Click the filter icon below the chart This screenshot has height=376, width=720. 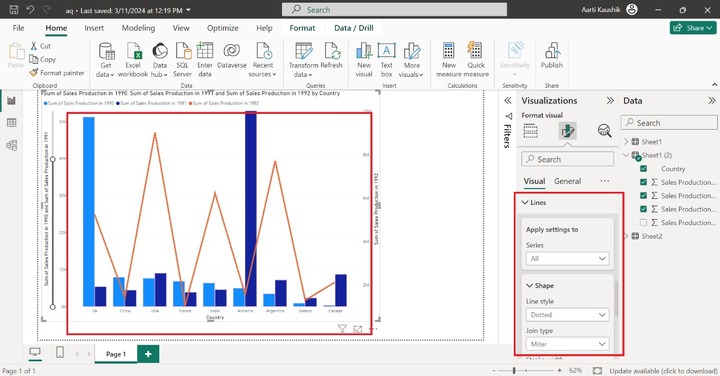342,328
